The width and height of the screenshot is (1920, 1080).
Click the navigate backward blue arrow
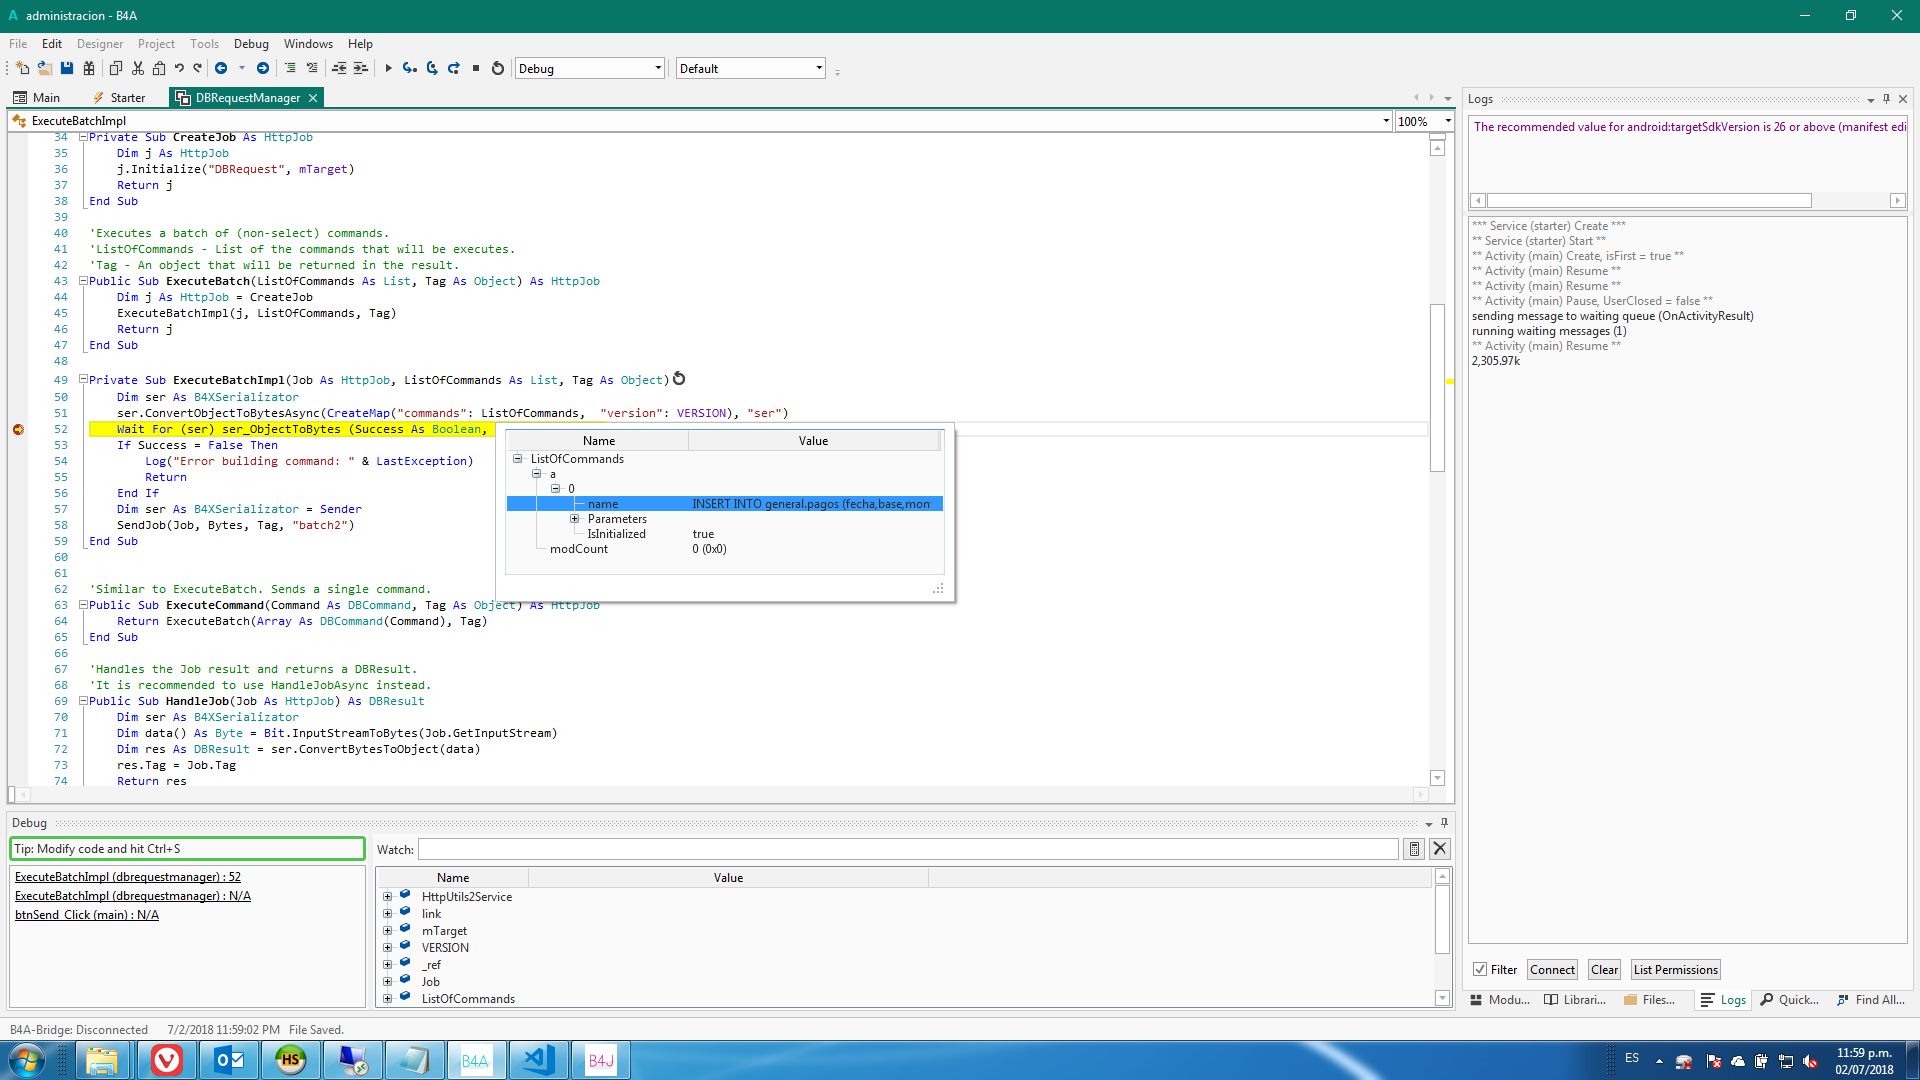221,68
